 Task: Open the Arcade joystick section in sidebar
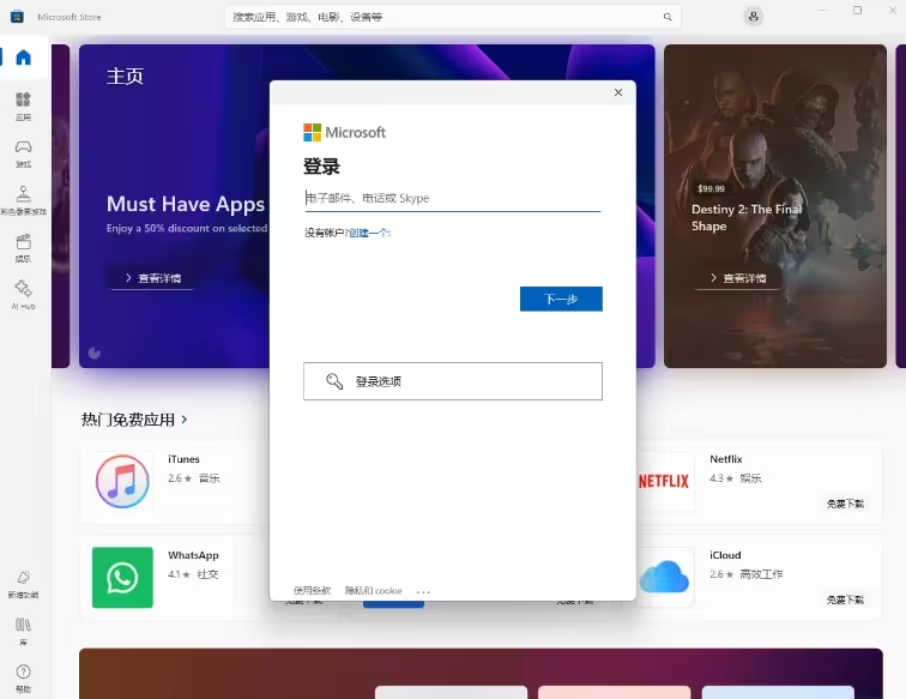[x=23, y=200]
